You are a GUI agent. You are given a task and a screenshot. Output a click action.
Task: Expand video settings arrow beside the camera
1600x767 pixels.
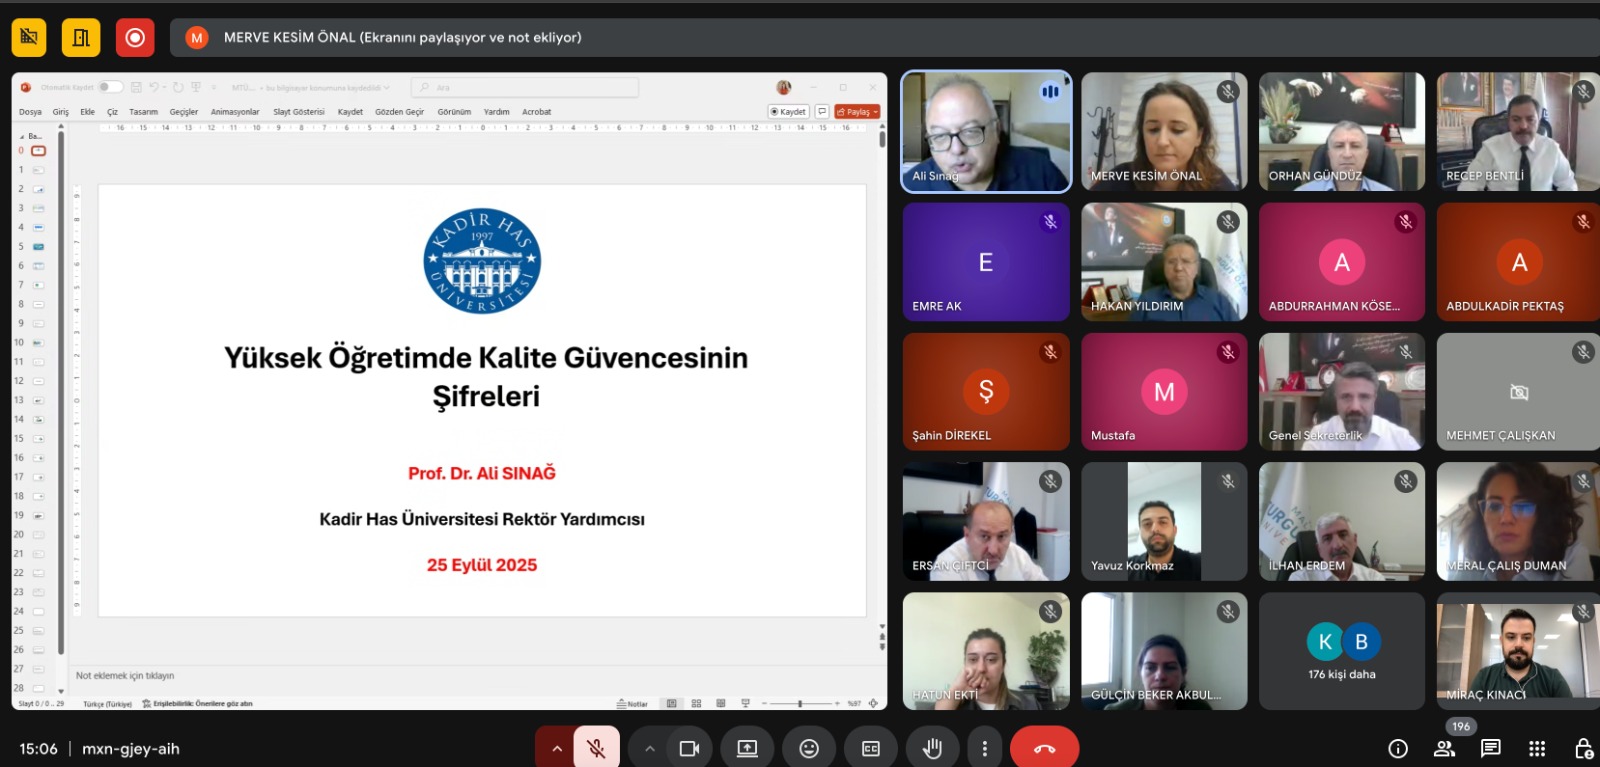click(x=650, y=748)
